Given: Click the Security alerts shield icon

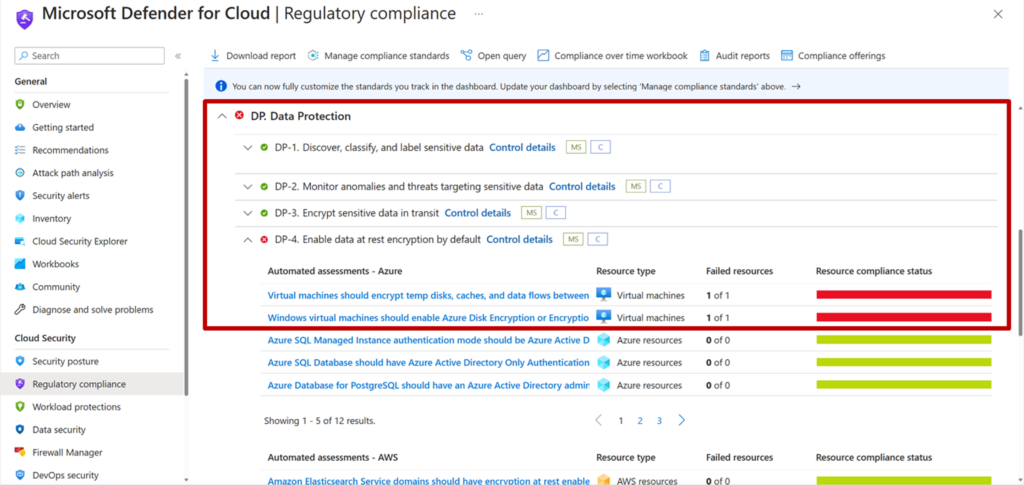Looking at the screenshot, I should coord(20,196).
